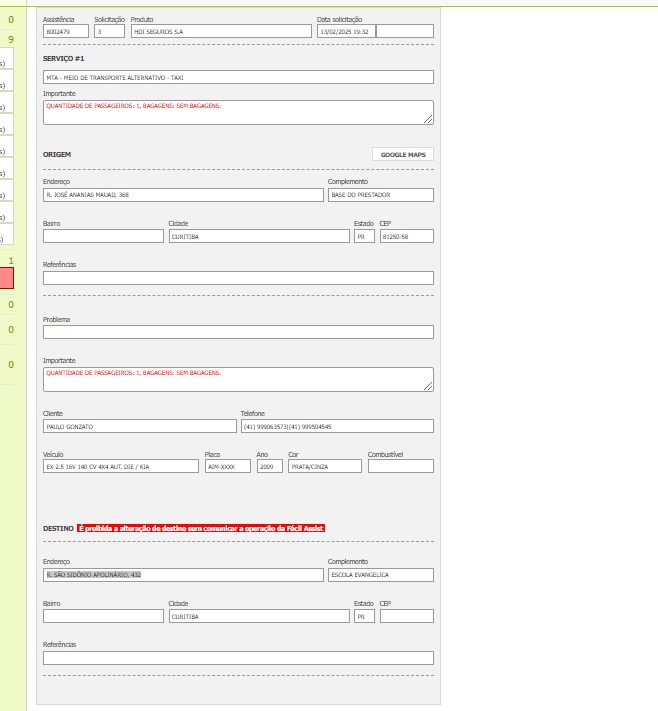The height and width of the screenshot is (711, 658).
Task: Select the Escola Evangelica Complemento field
Action: click(380, 575)
